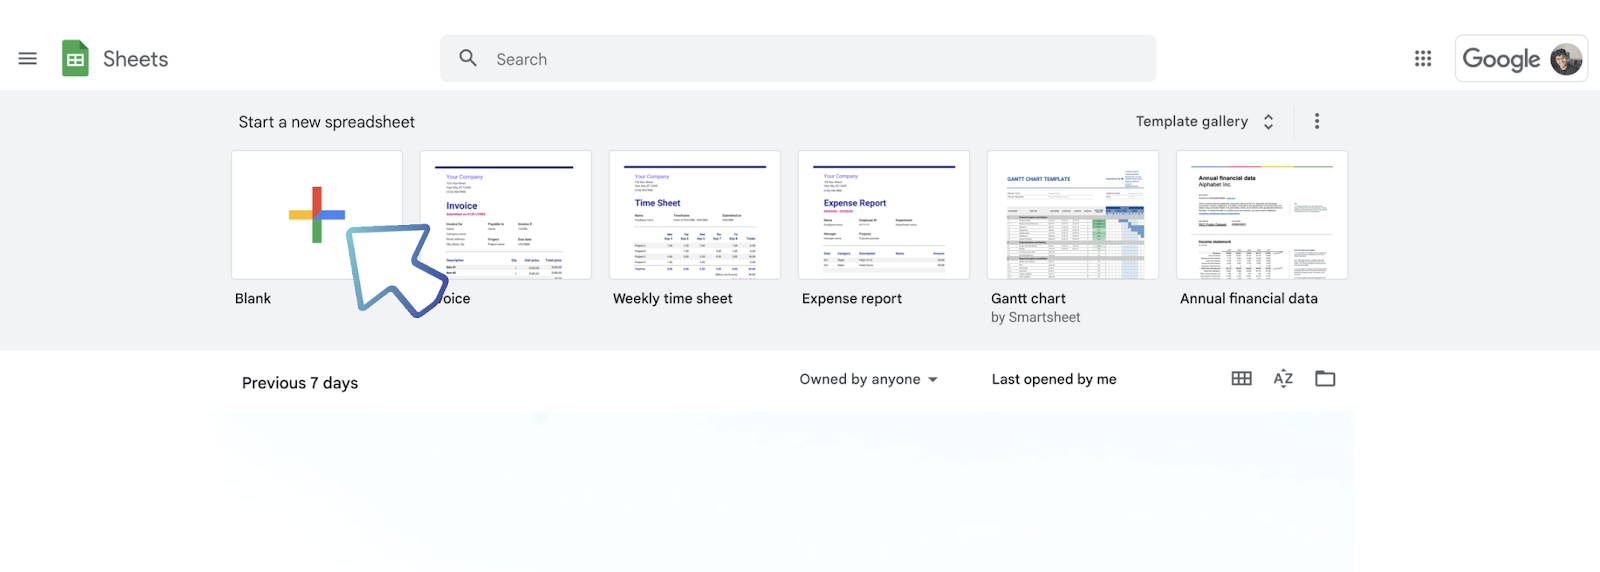The width and height of the screenshot is (1600, 572).
Task: Expand the Template gallery
Action: [1204, 121]
